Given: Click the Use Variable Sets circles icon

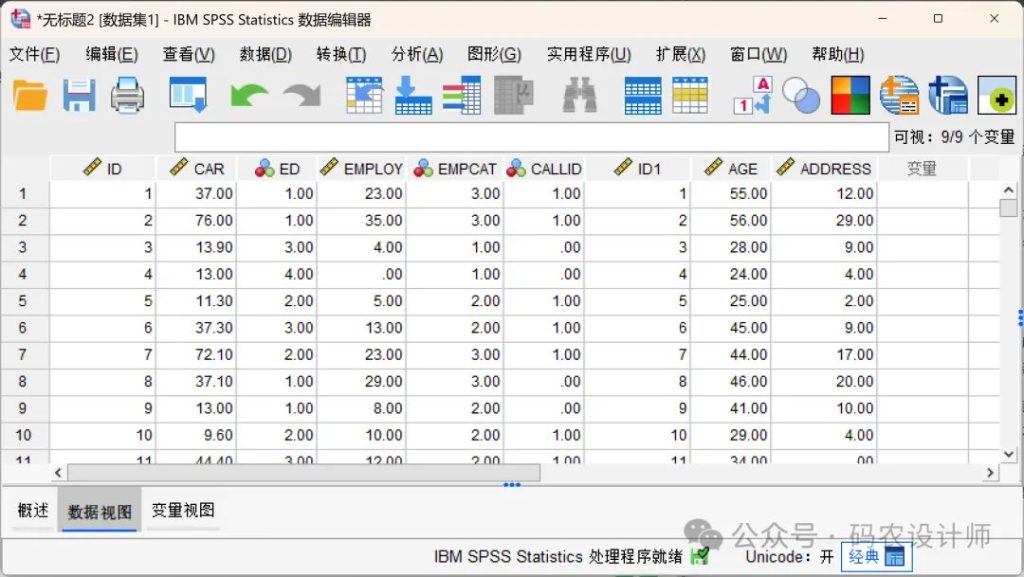Looking at the screenshot, I should [x=800, y=96].
